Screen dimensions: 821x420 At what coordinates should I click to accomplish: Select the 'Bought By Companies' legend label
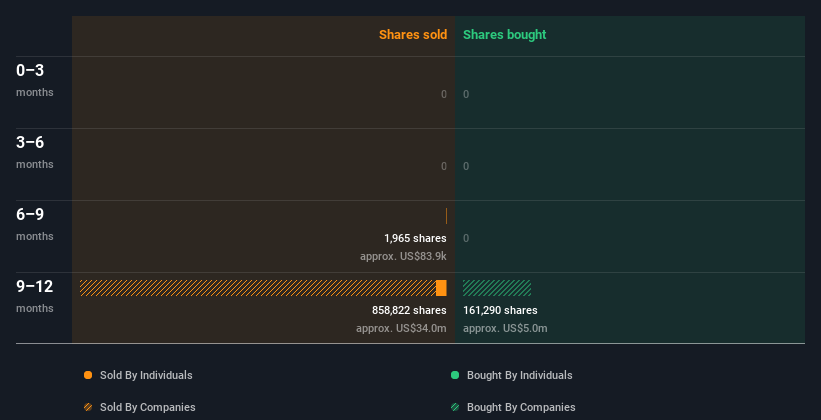(x=521, y=407)
